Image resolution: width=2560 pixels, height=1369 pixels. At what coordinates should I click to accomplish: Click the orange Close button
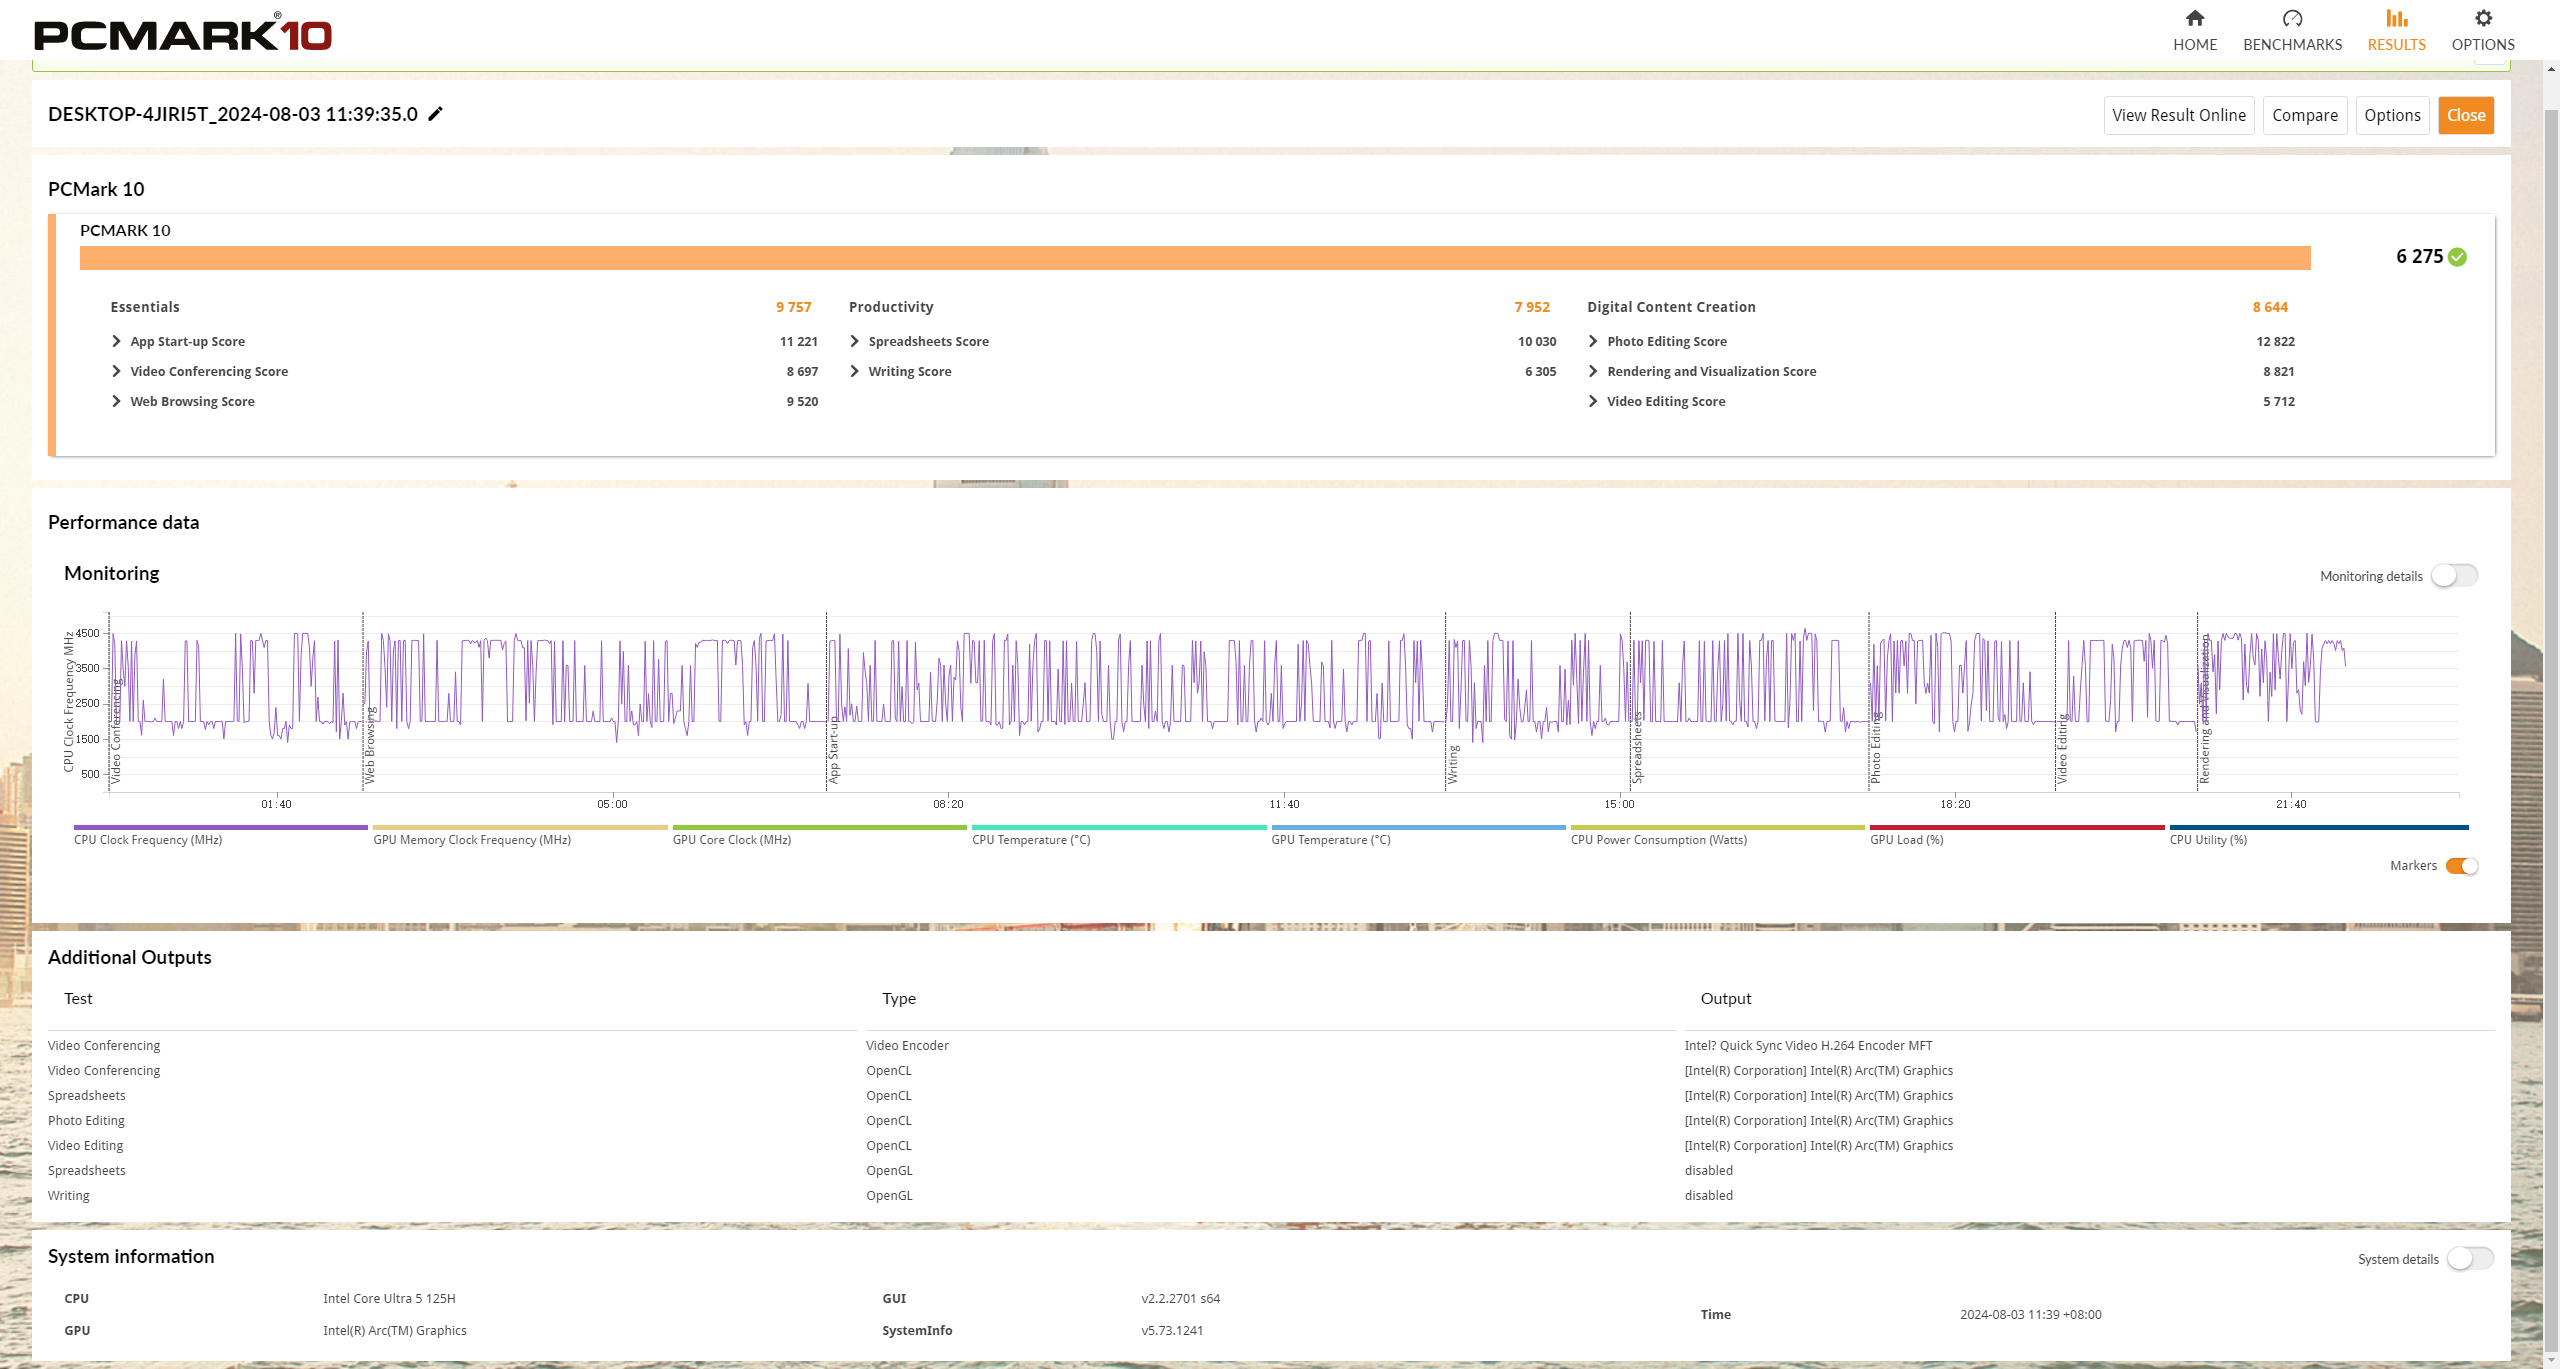pos(2465,116)
